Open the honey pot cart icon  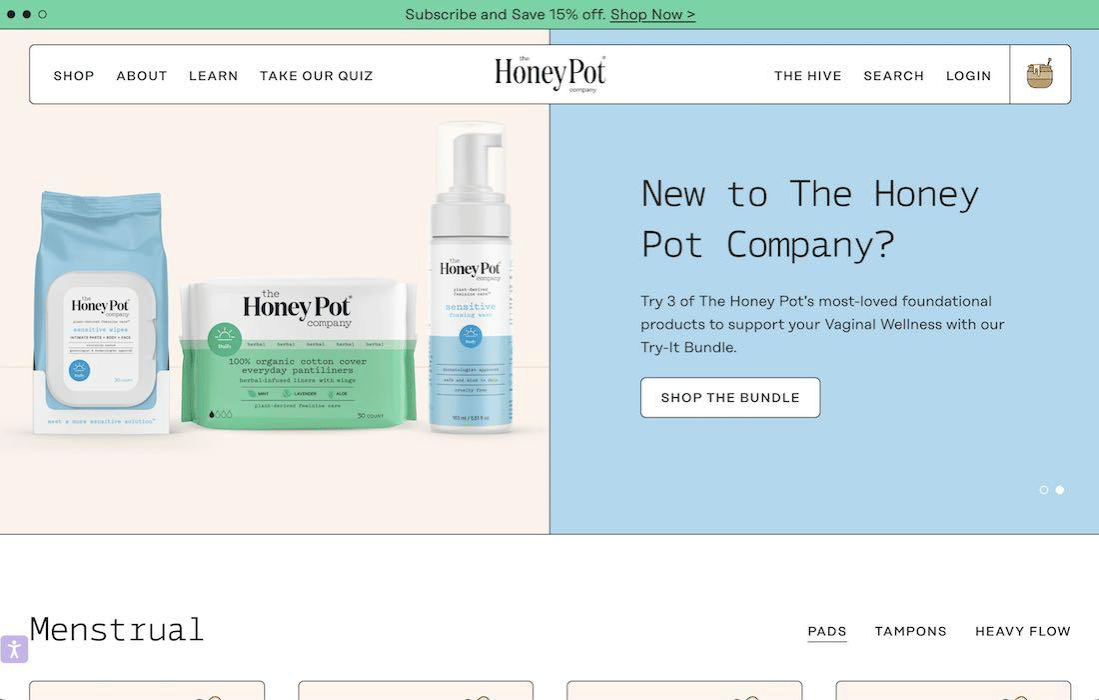(1039, 74)
